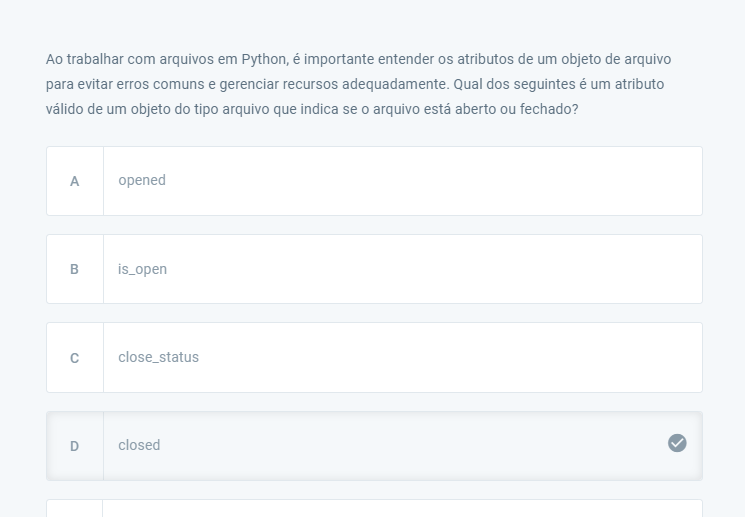Click the letter cell of the fifth option

(75, 508)
